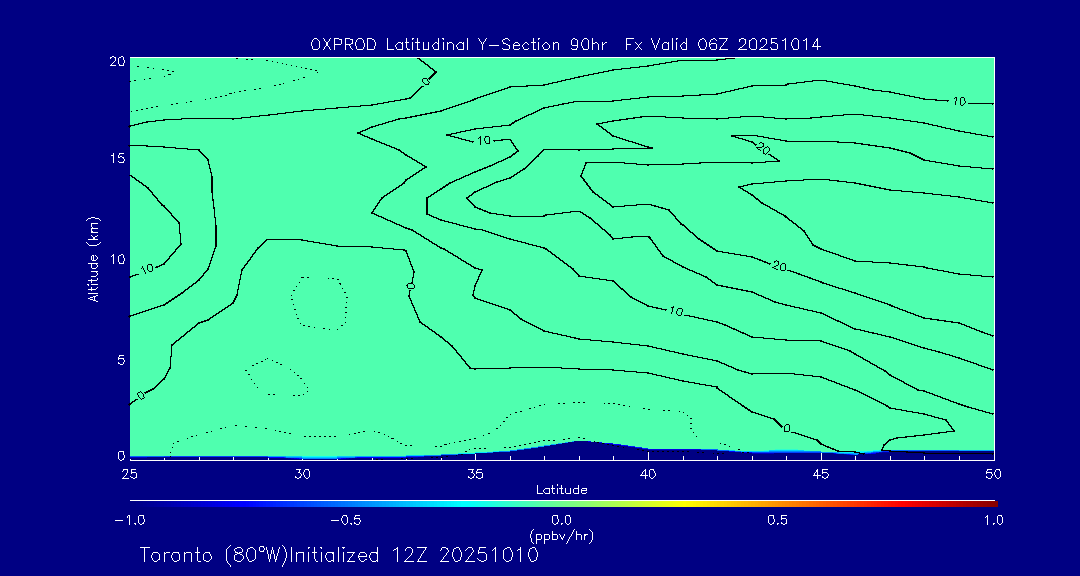Click contour label 0 near latitude 33 at 8 km

pyautogui.click(x=411, y=285)
